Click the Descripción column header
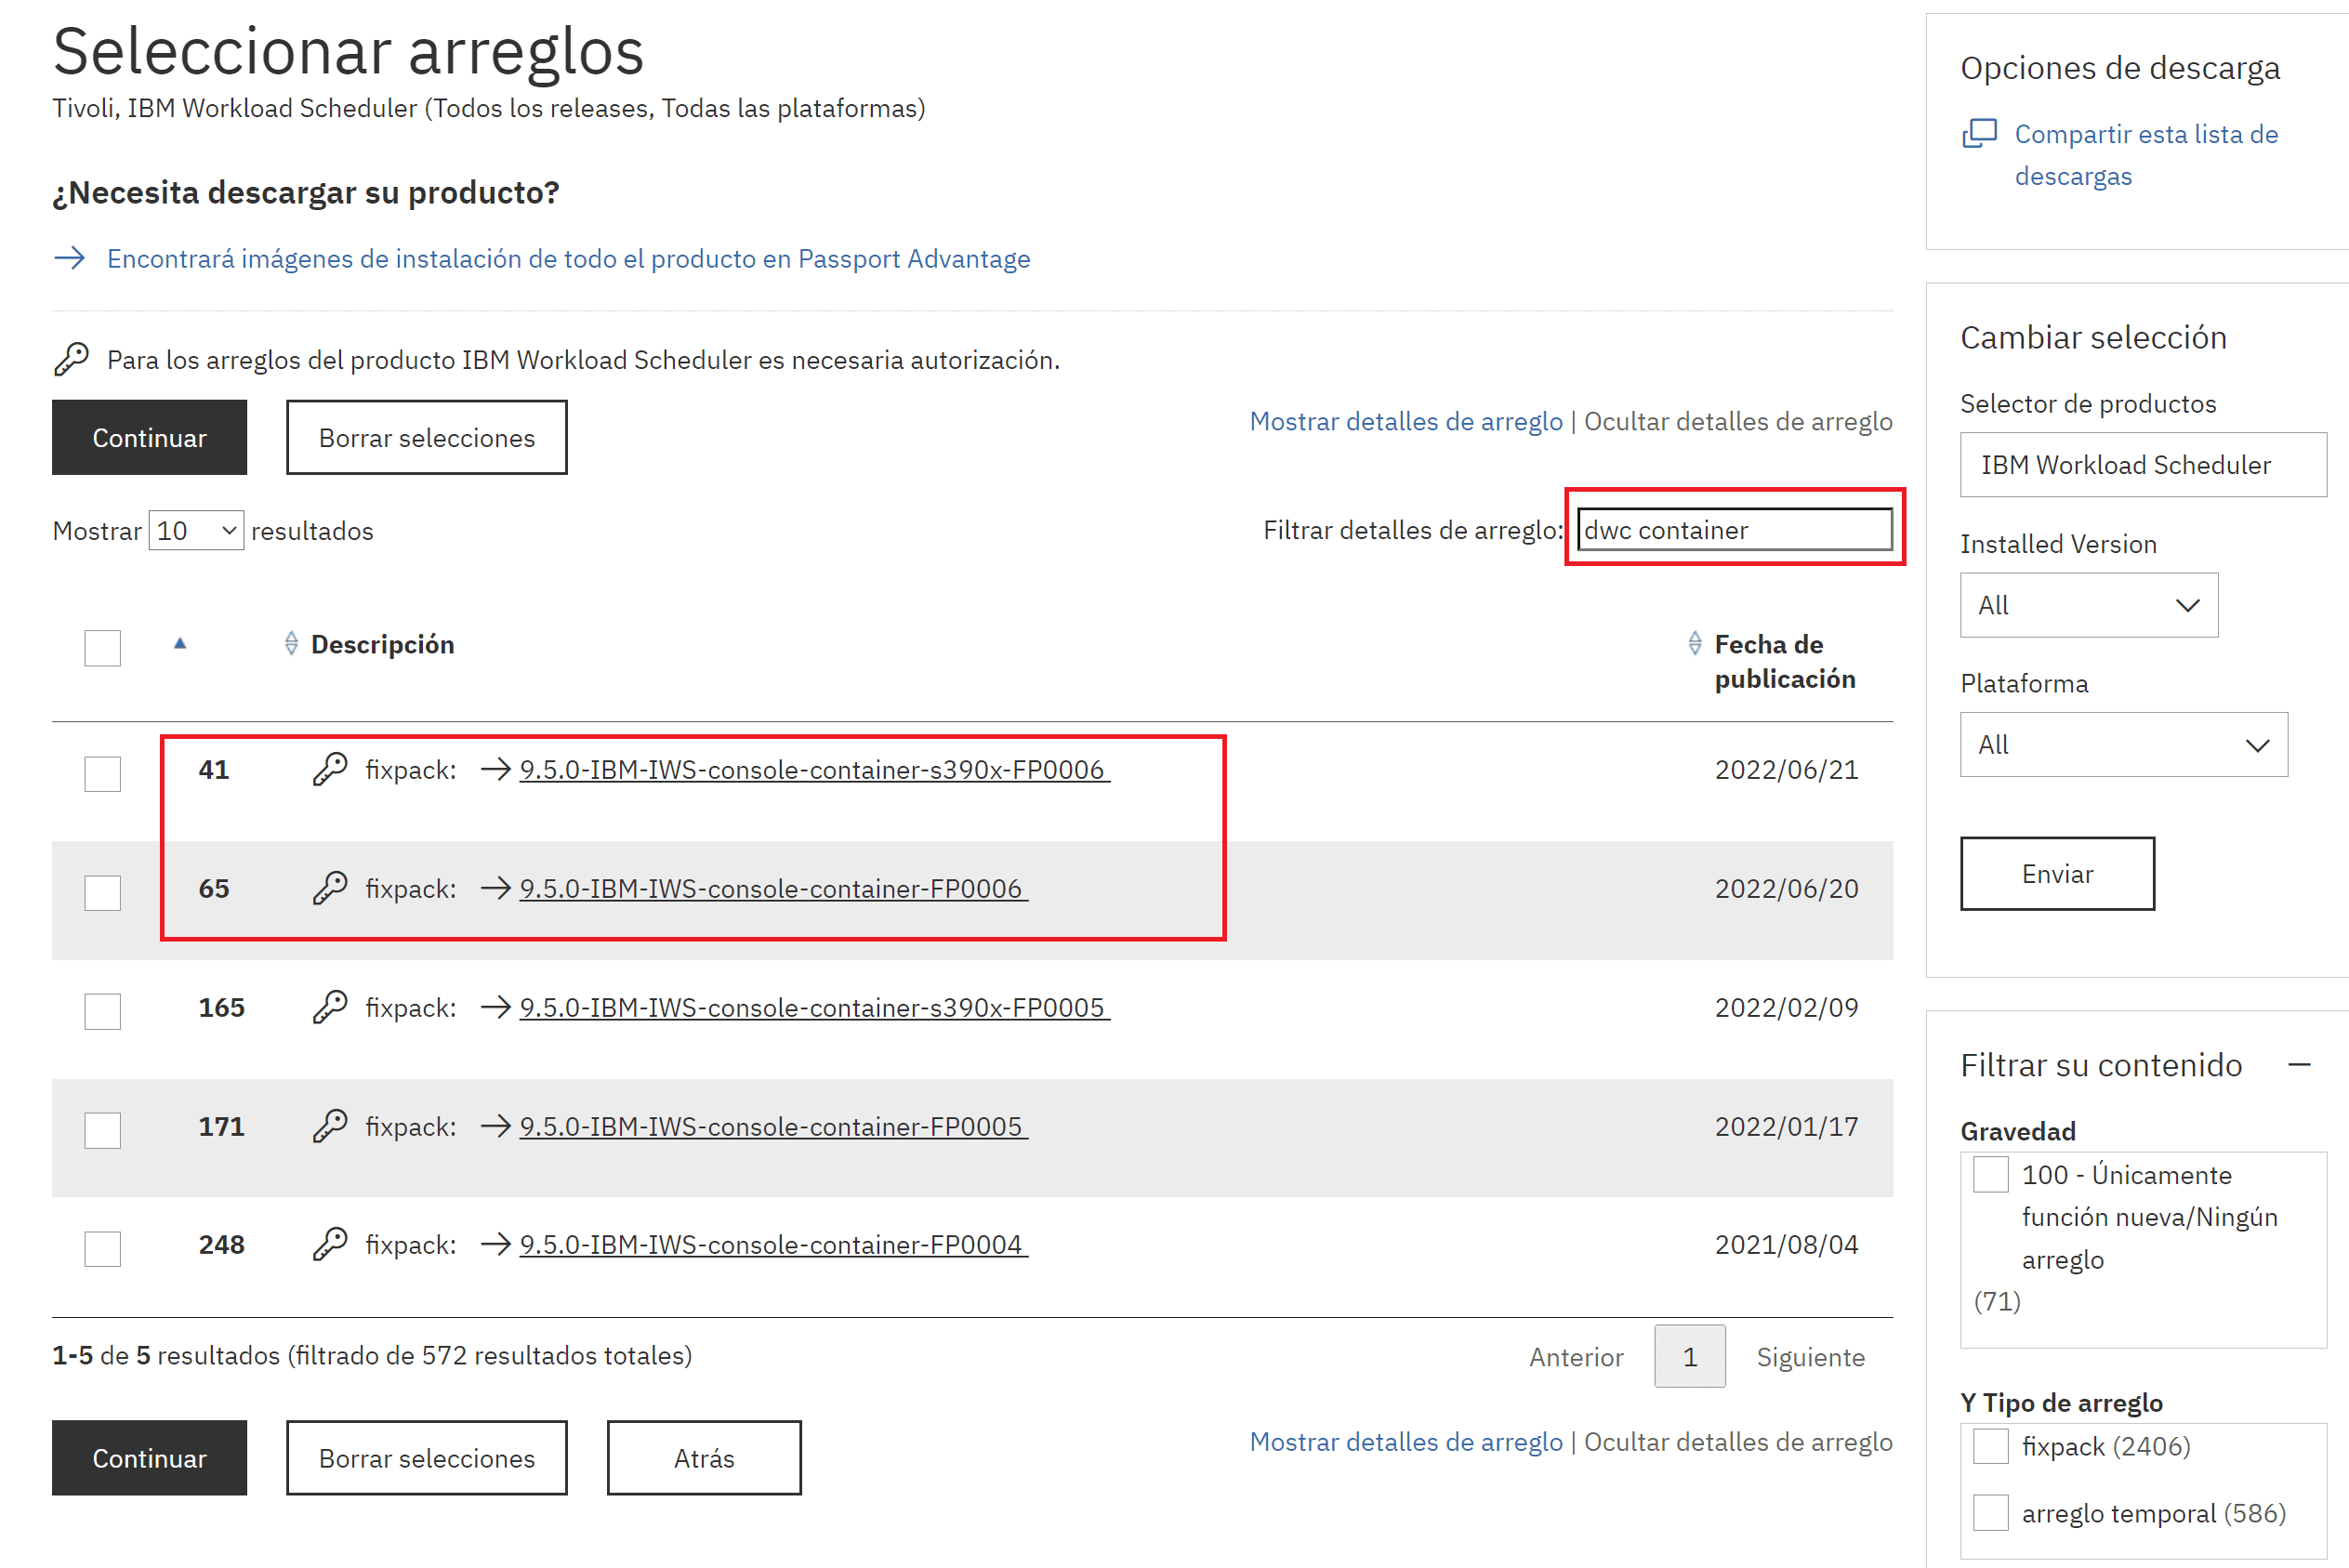Screen dimensions: 2349x1568 (x=383, y=644)
